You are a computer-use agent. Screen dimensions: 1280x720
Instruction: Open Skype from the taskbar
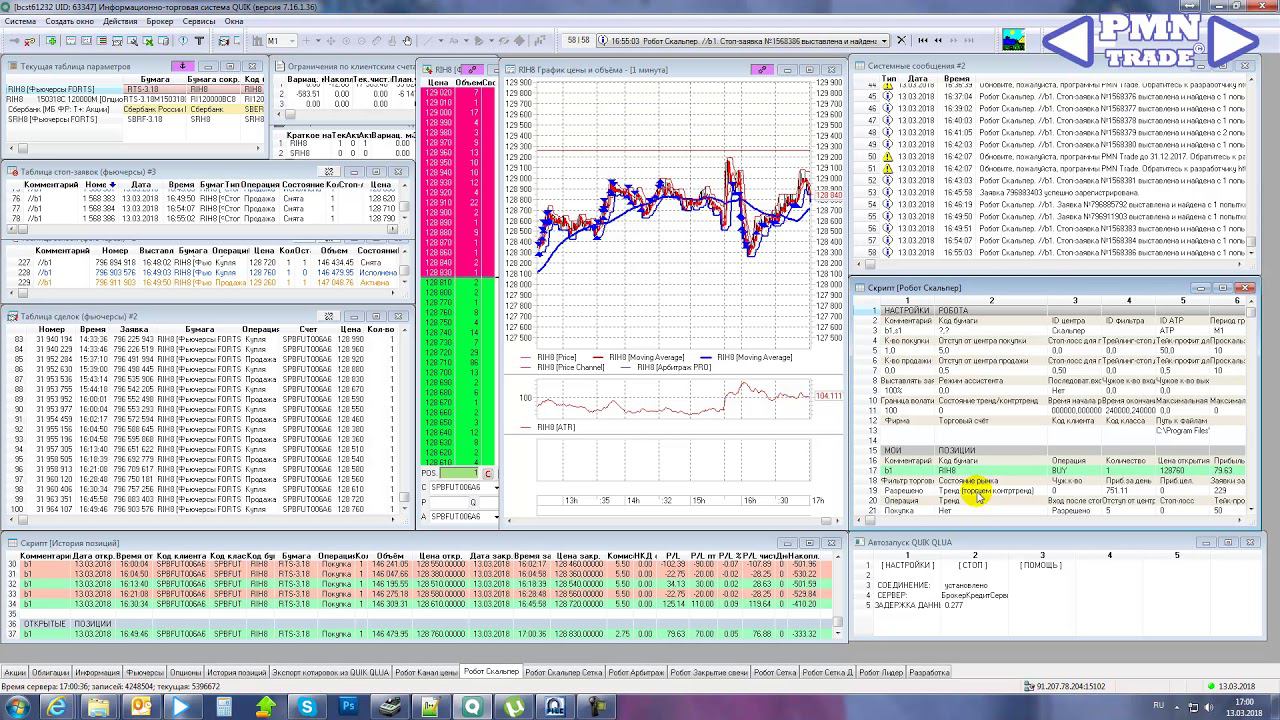pos(306,707)
